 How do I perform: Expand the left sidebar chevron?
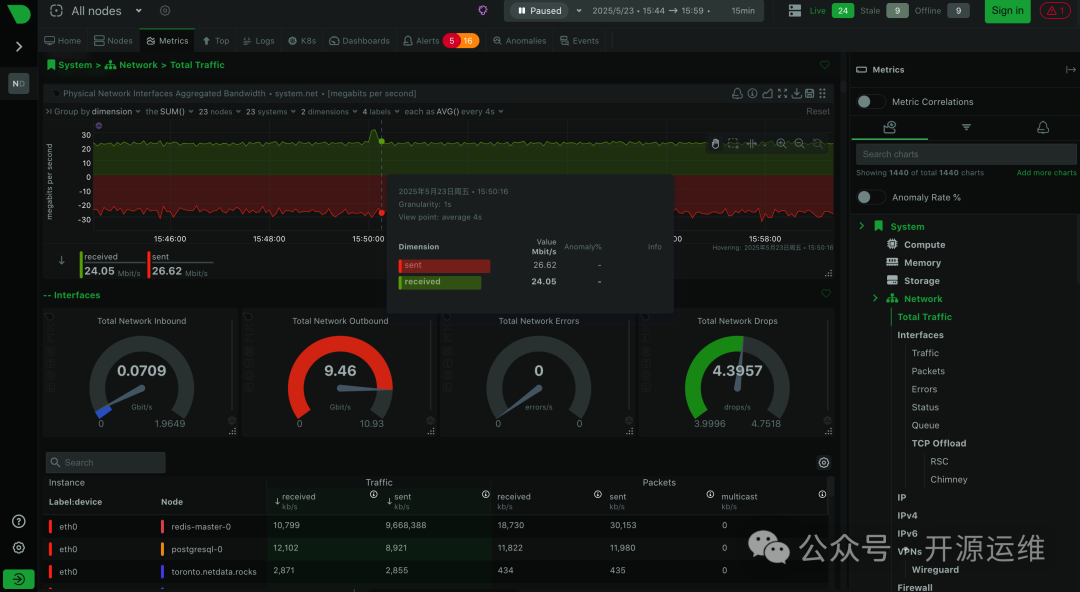(x=19, y=47)
